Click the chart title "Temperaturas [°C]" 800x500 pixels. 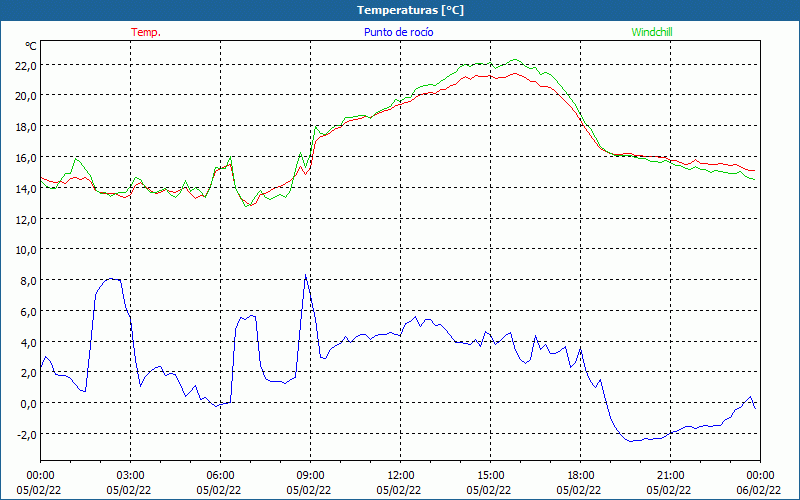(410, 10)
